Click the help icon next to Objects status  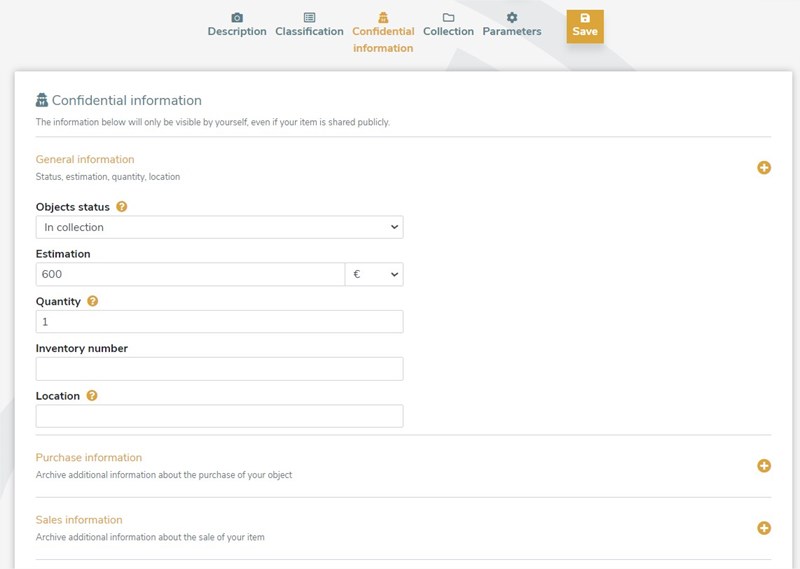(121, 207)
